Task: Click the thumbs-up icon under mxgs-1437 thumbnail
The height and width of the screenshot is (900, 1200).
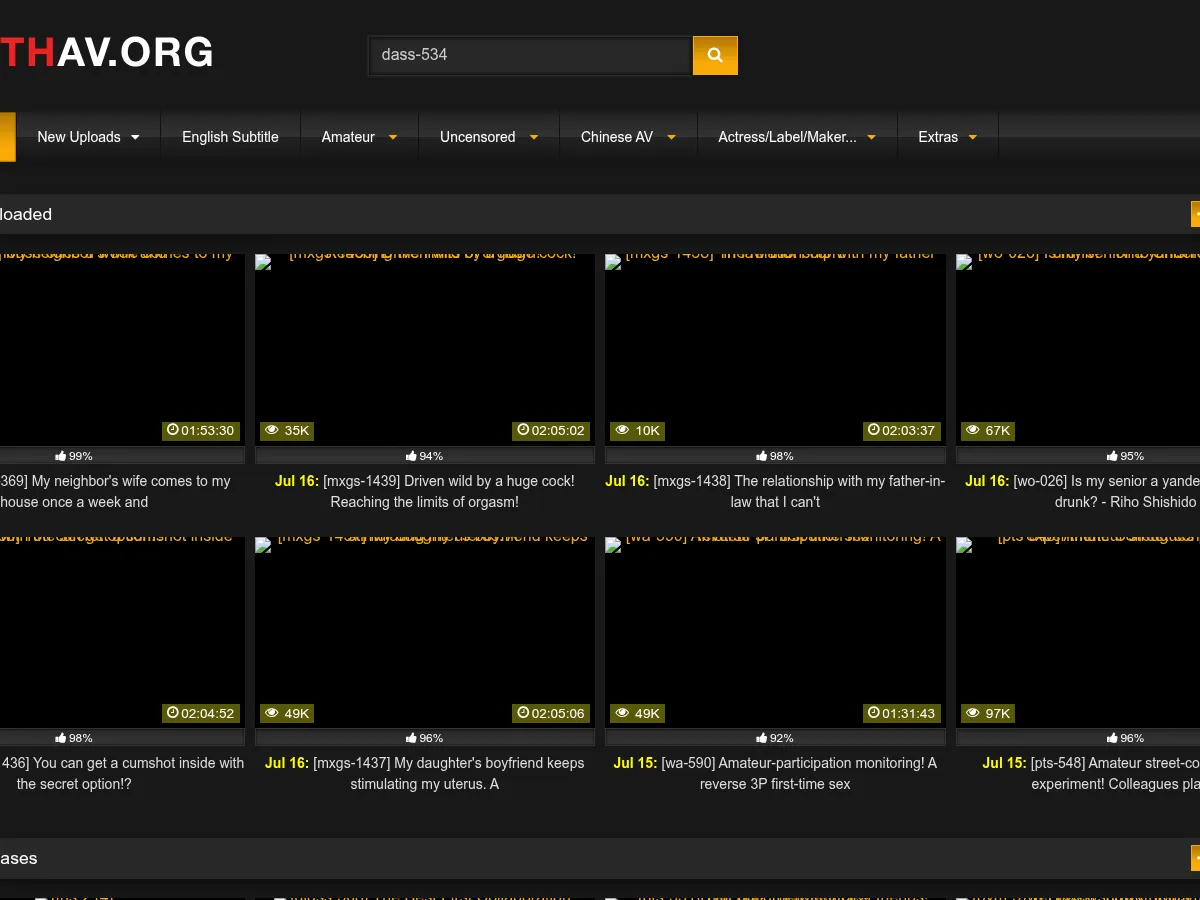Action: [412, 738]
